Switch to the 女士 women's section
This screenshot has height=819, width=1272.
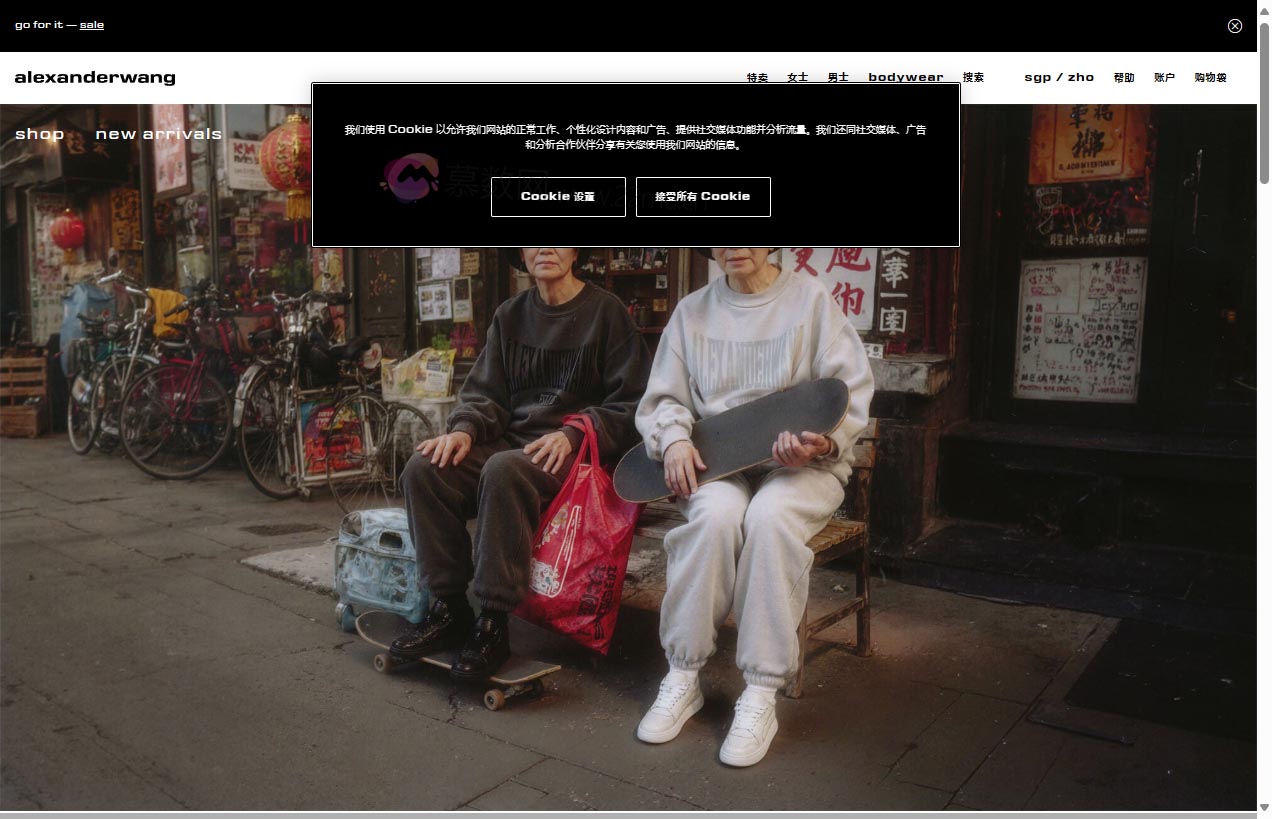(x=797, y=77)
